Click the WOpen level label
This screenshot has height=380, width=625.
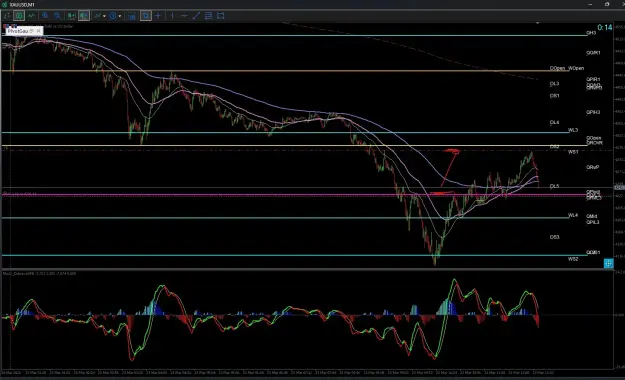coord(576,68)
